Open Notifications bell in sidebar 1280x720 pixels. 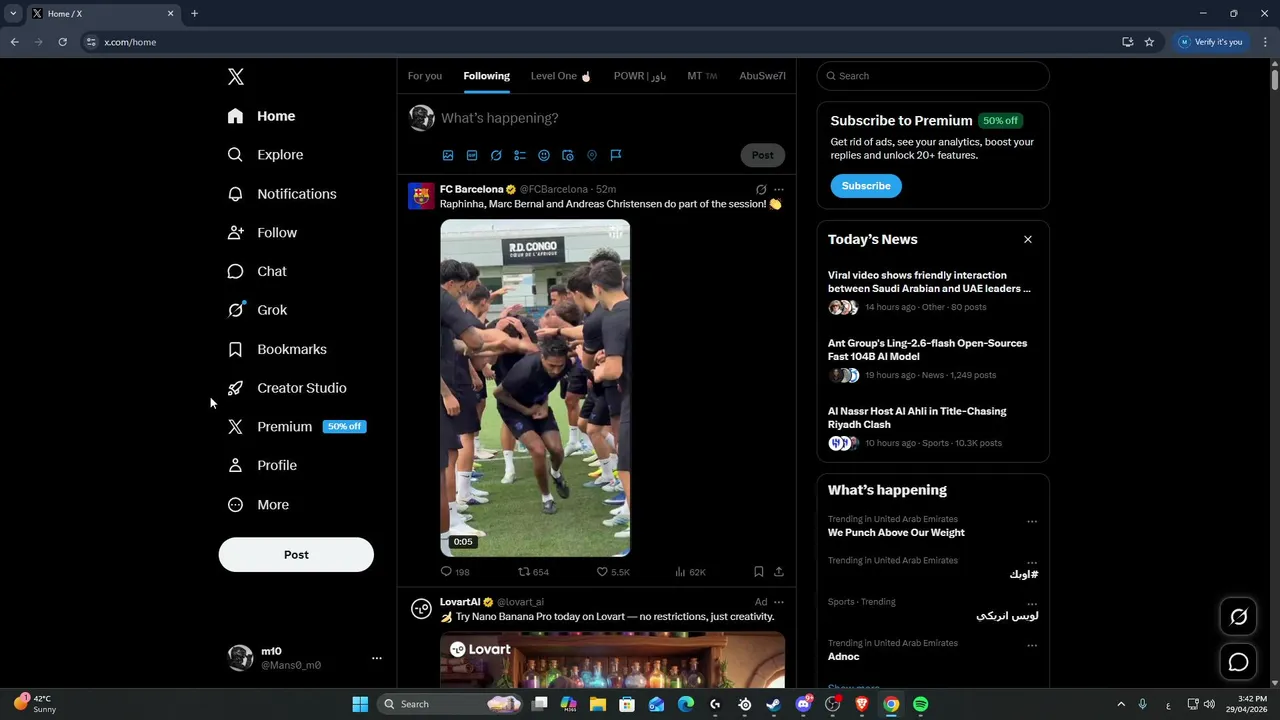click(x=235, y=194)
